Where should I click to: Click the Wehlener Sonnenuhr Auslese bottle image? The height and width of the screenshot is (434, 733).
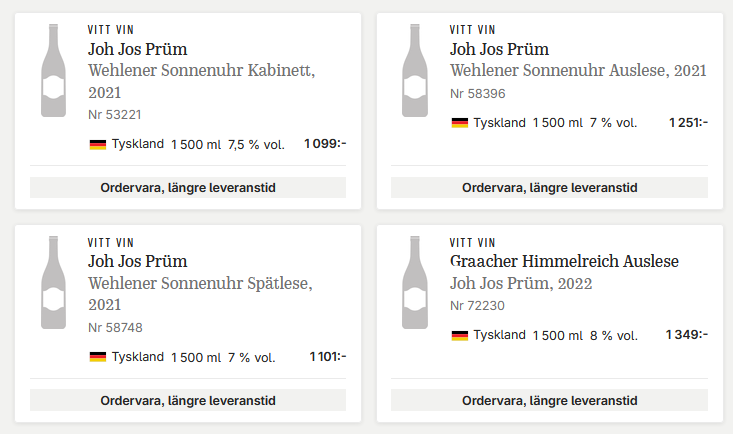[x=415, y=70]
